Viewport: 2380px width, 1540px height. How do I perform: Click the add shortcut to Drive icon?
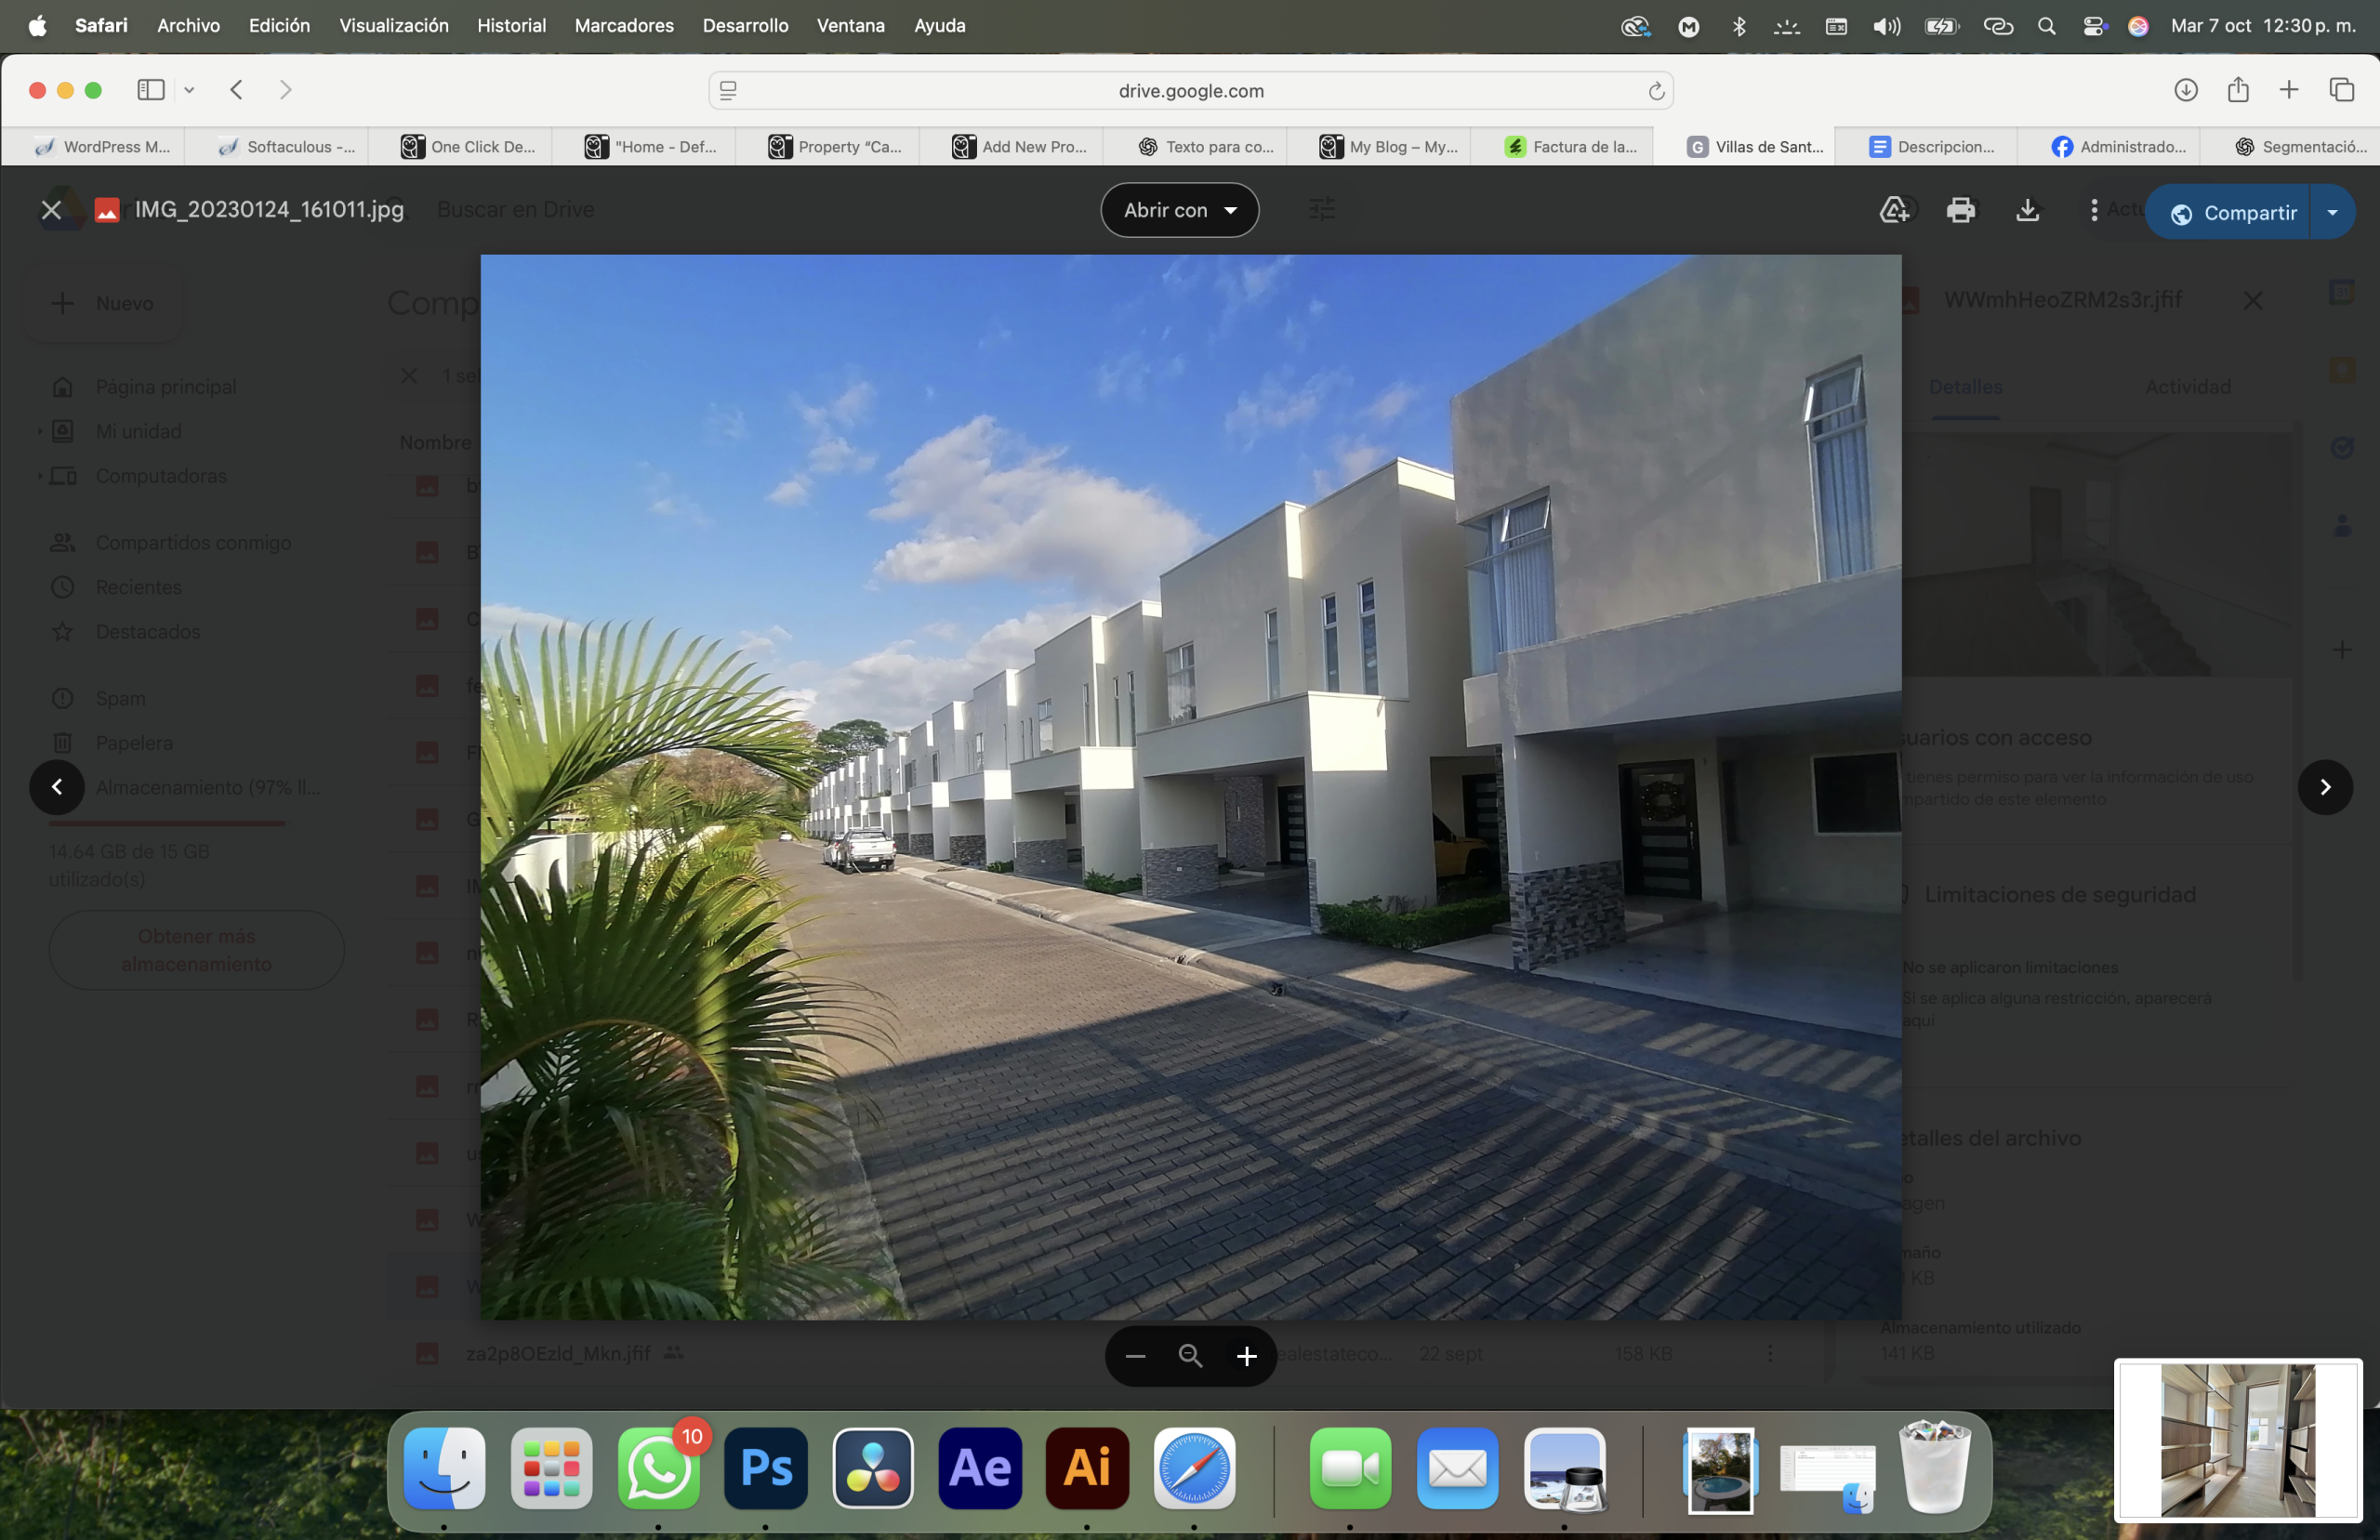coord(1894,210)
